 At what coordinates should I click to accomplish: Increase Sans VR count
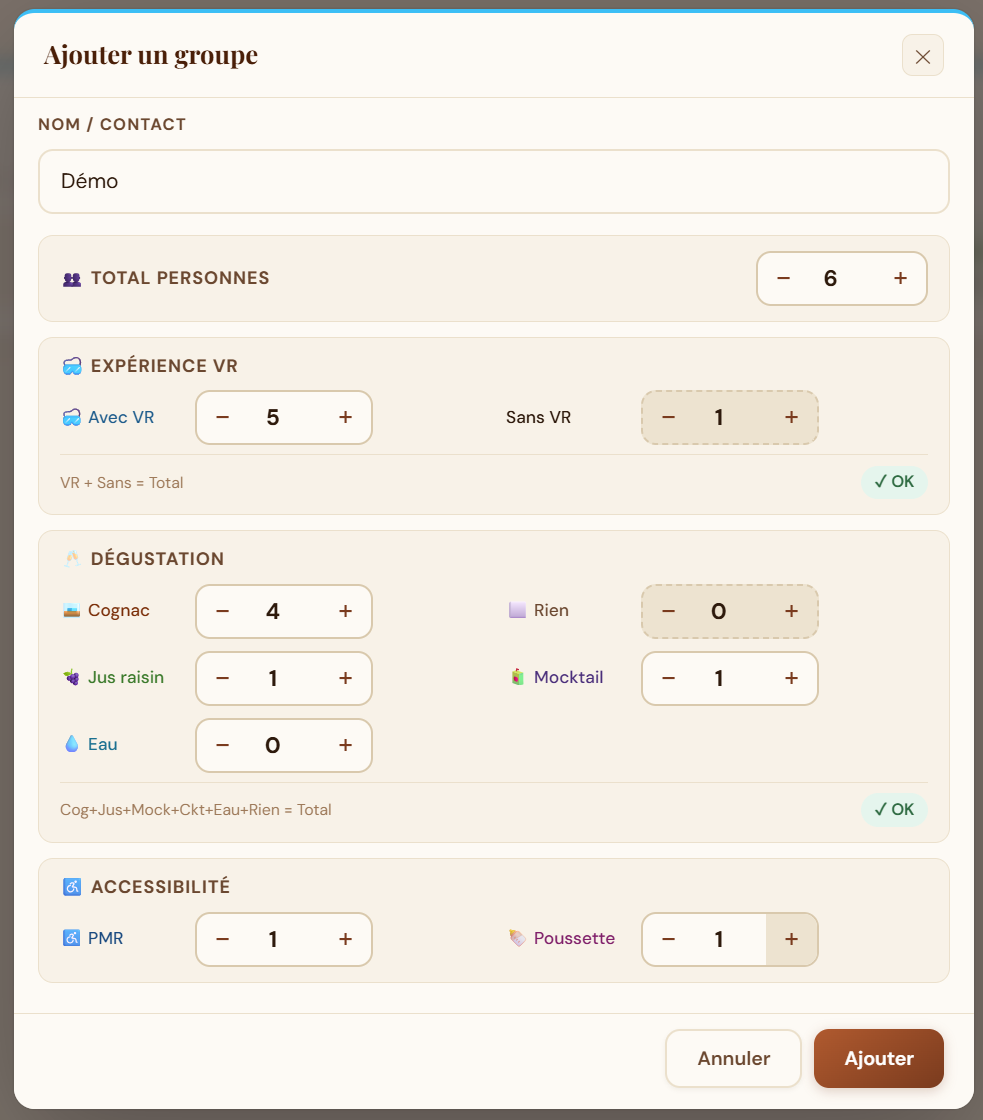(791, 417)
